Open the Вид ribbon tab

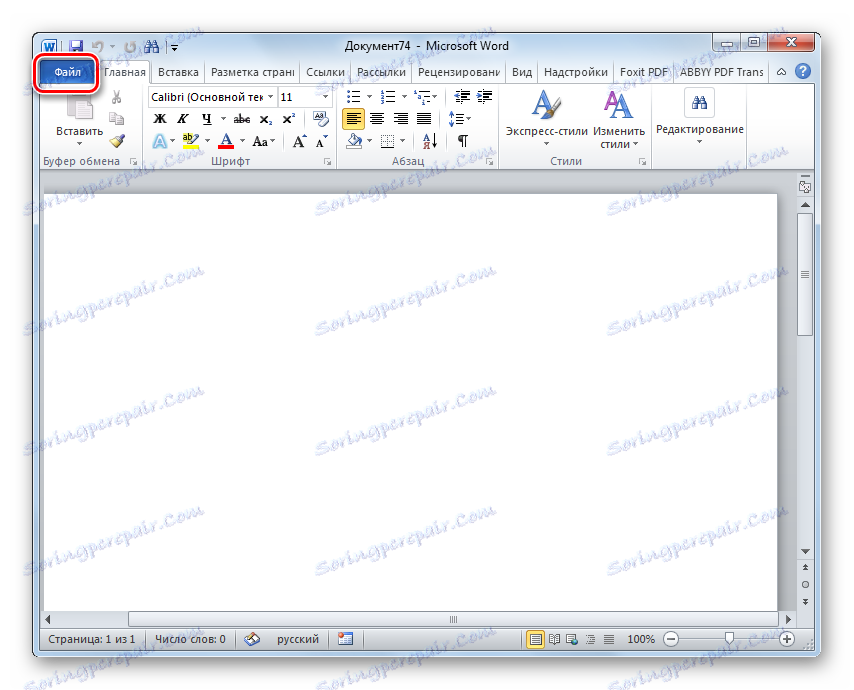pyautogui.click(x=522, y=72)
